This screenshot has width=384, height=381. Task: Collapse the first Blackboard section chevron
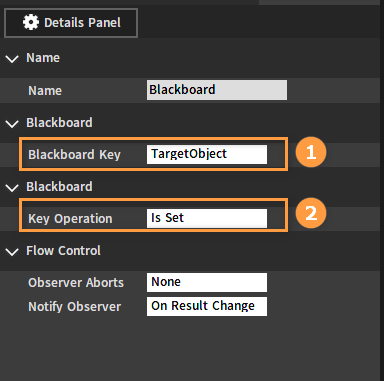pos(12,124)
